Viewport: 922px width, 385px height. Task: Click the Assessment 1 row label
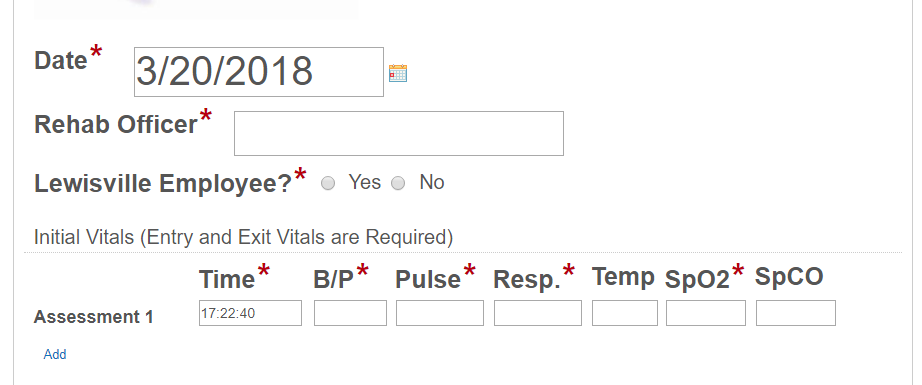[x=93, y=317]
